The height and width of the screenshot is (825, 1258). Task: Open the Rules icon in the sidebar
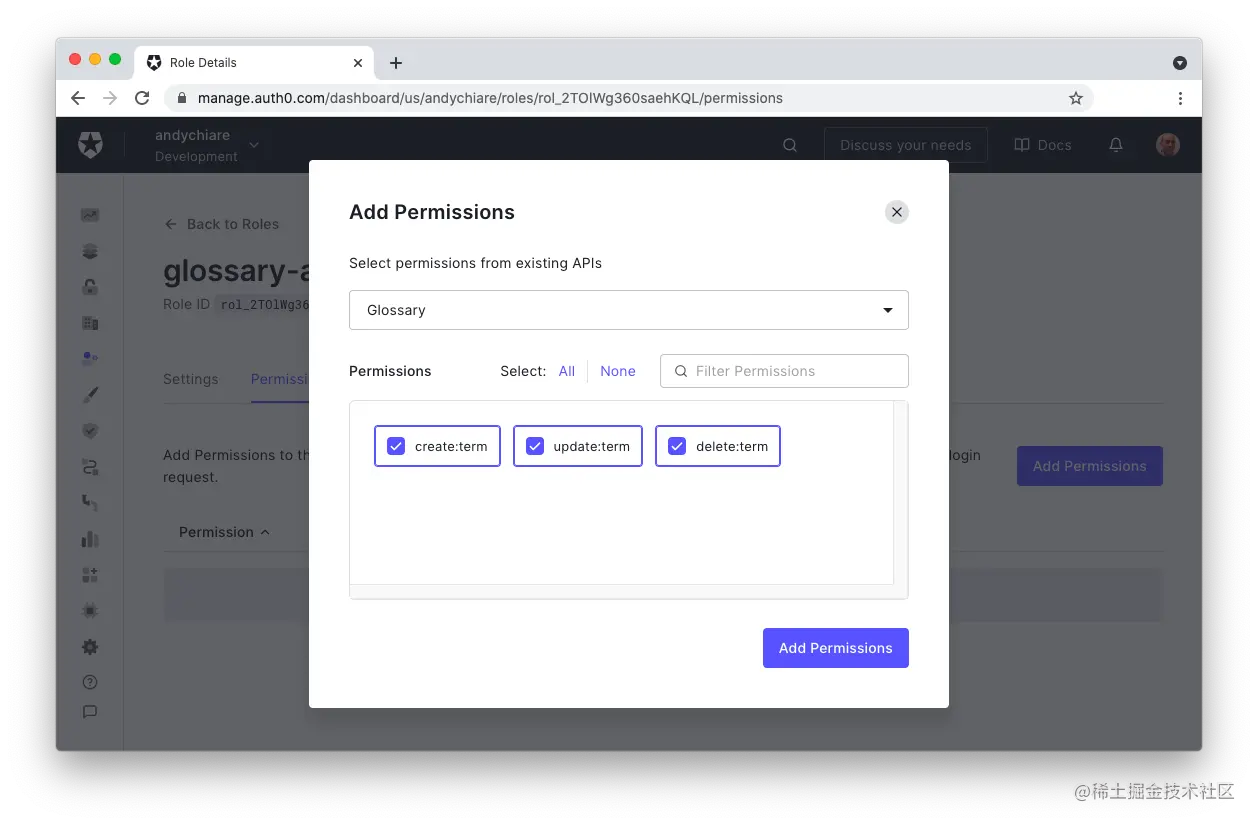tap(90, 466)
